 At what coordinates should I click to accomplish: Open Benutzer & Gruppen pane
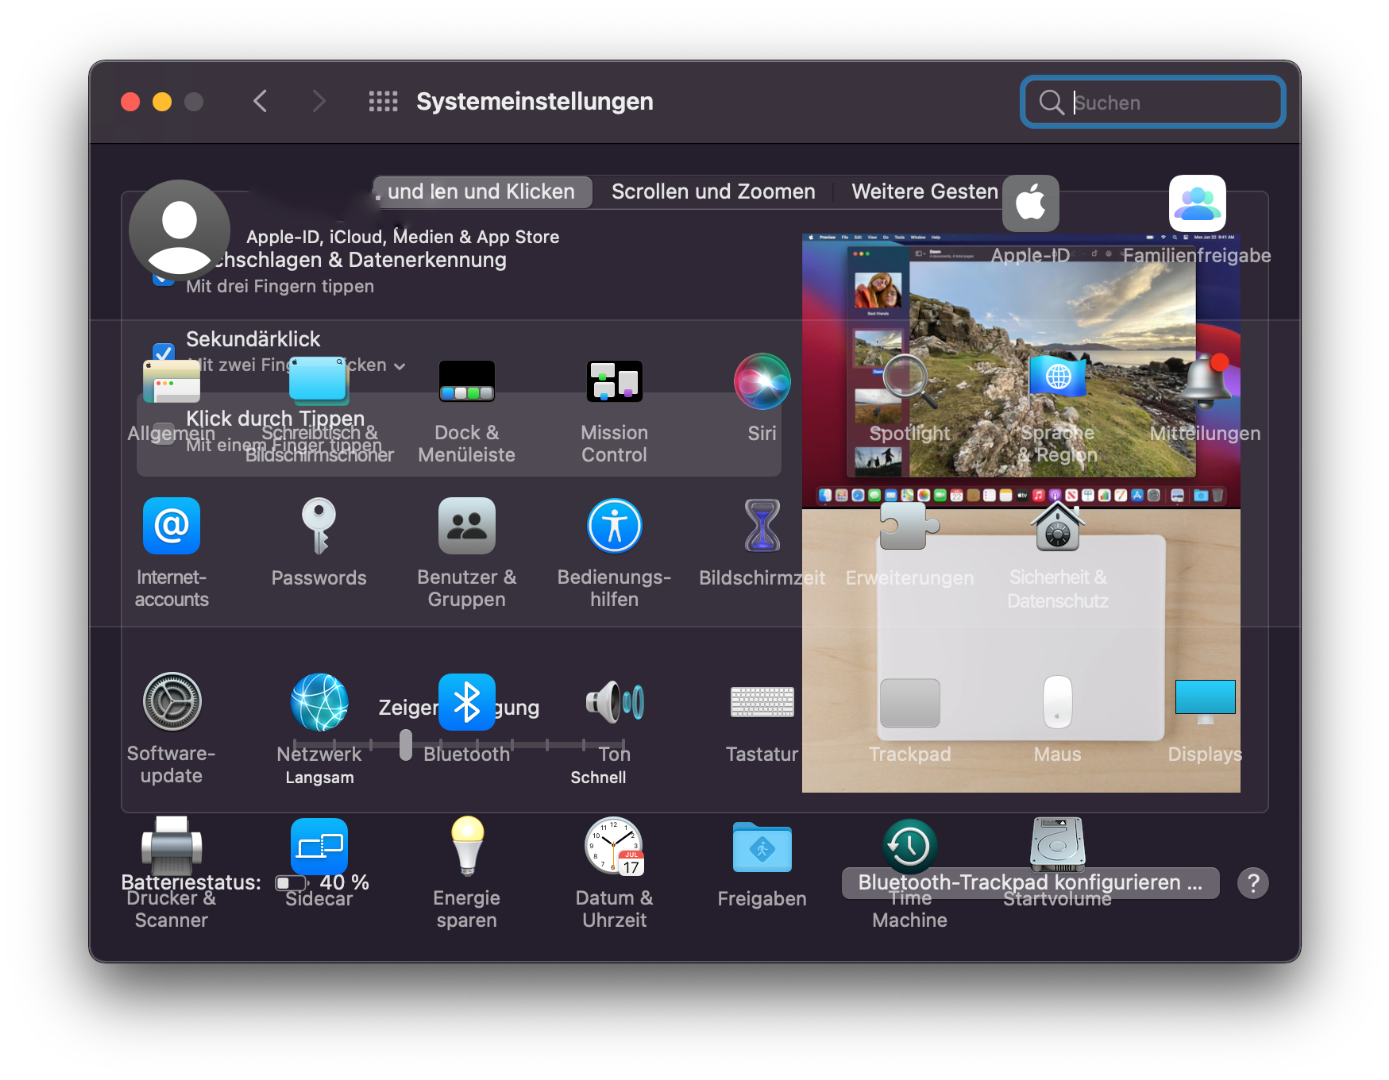pos(466,526)
